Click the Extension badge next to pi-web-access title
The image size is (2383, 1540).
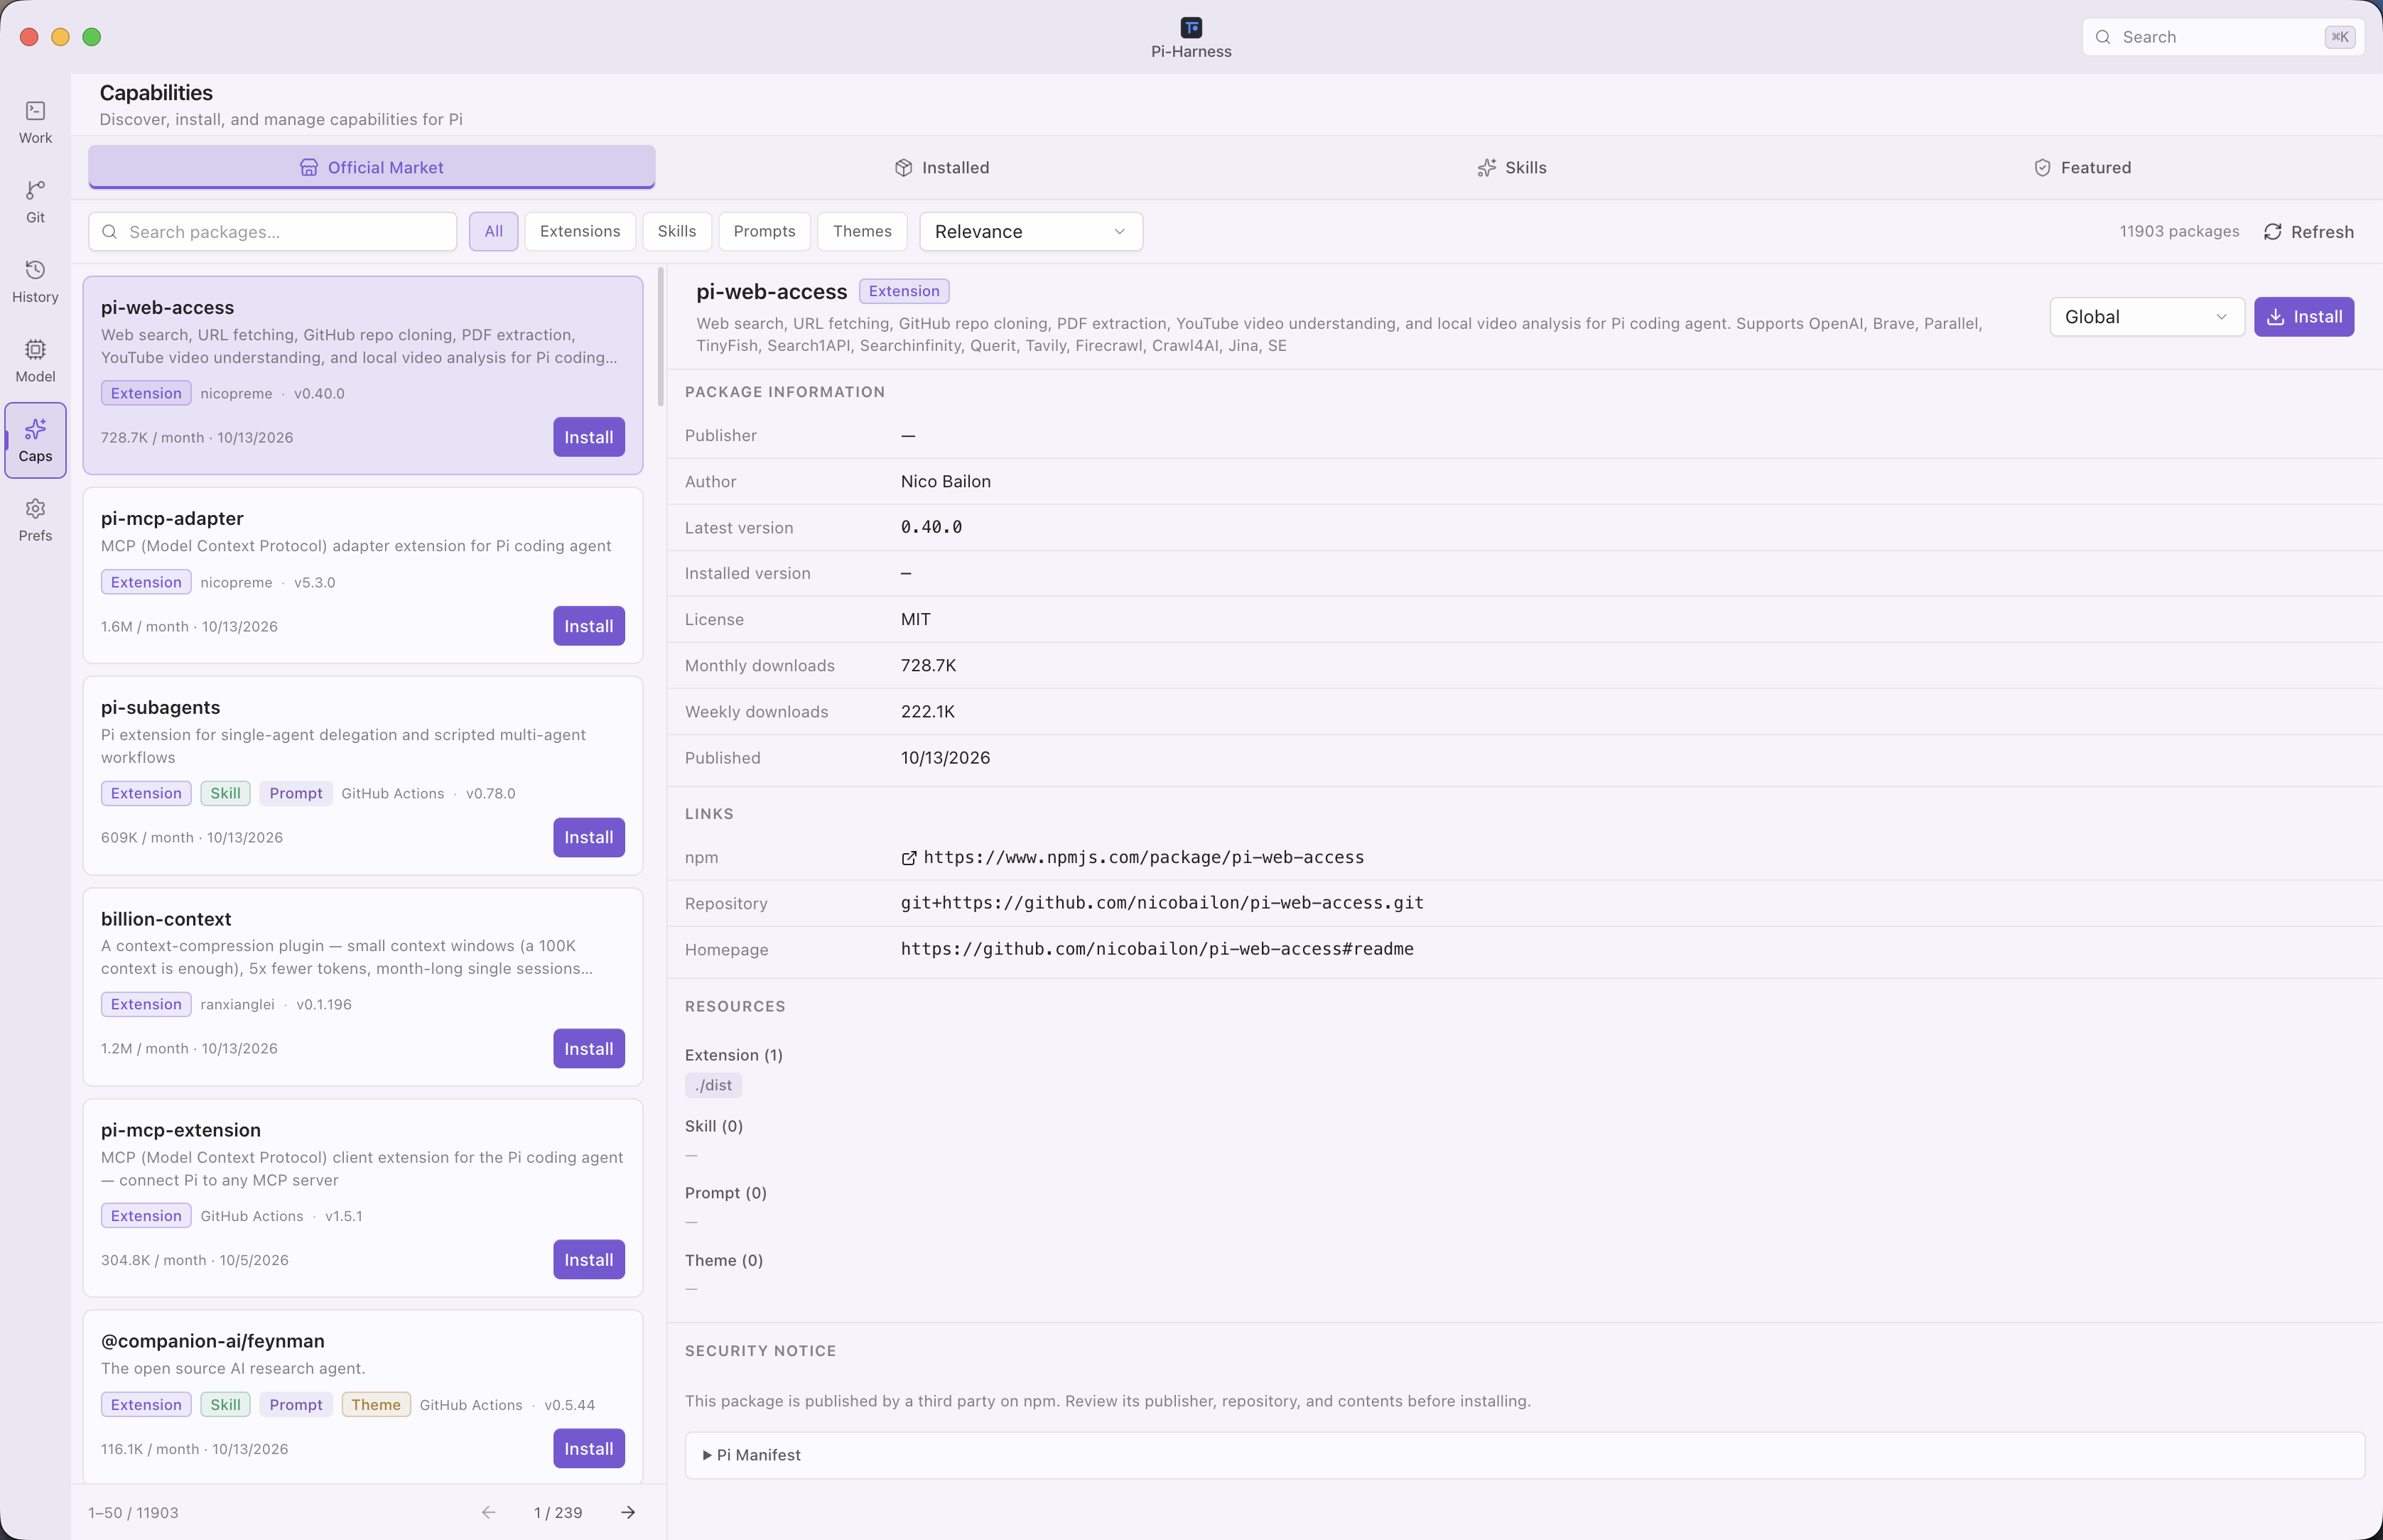point(904,291)
